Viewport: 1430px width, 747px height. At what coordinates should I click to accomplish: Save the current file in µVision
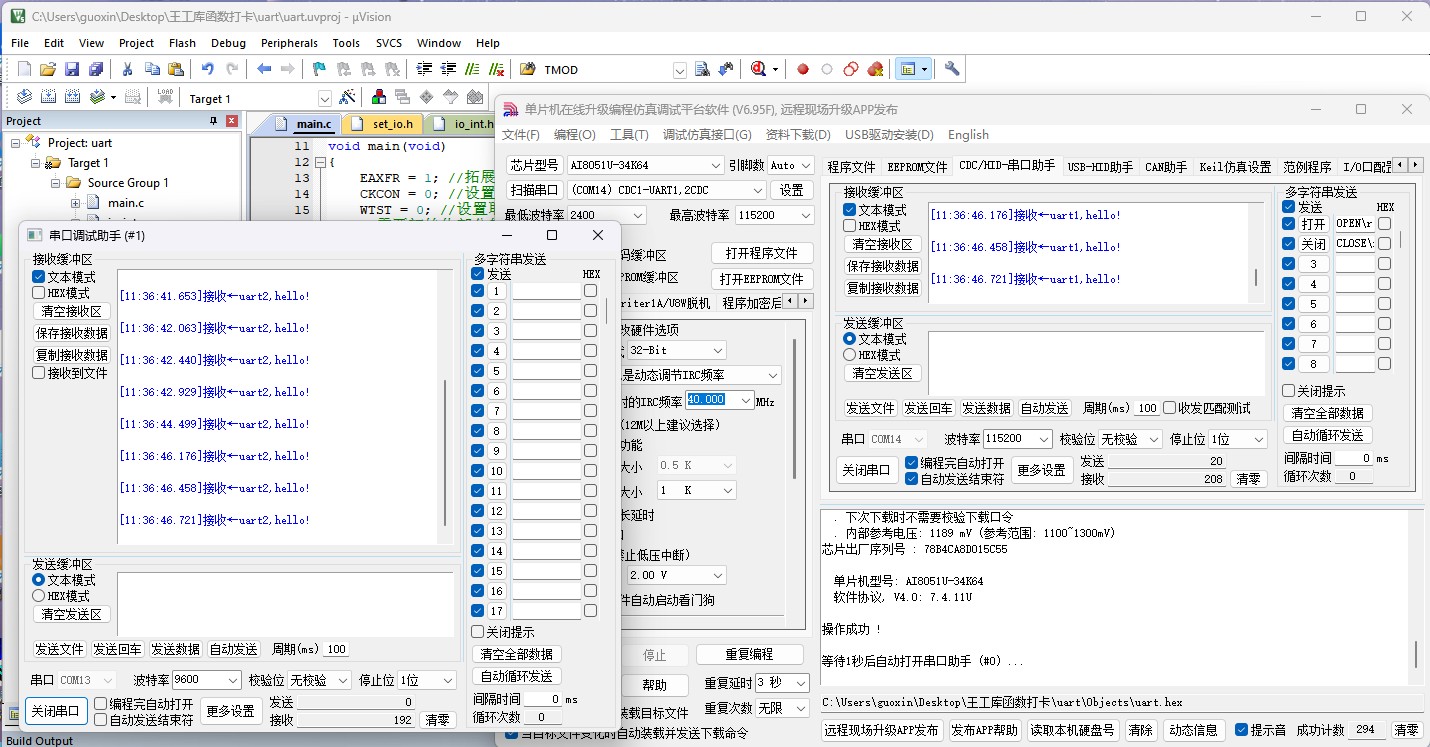[x=72, y=69]
